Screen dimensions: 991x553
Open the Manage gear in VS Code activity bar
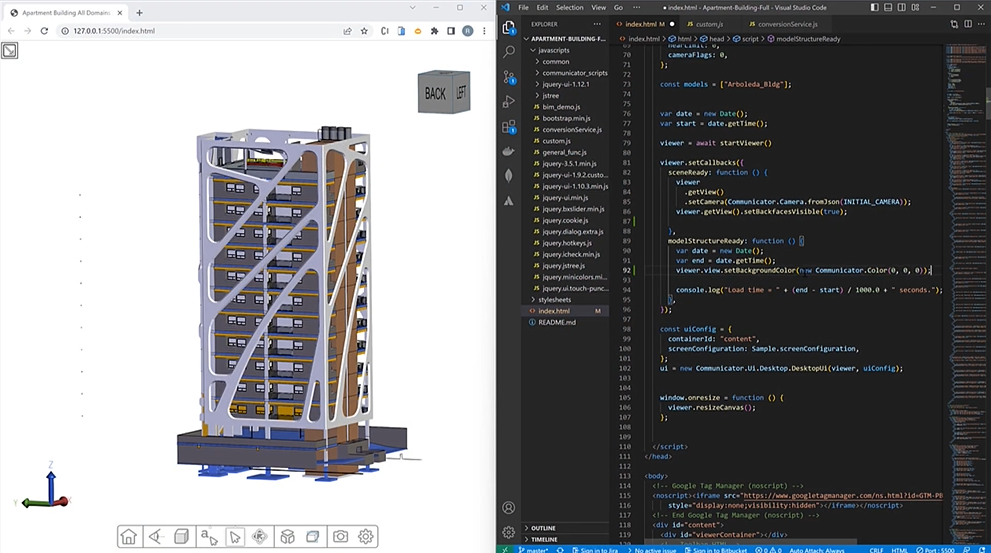click(x=509, y=532)
